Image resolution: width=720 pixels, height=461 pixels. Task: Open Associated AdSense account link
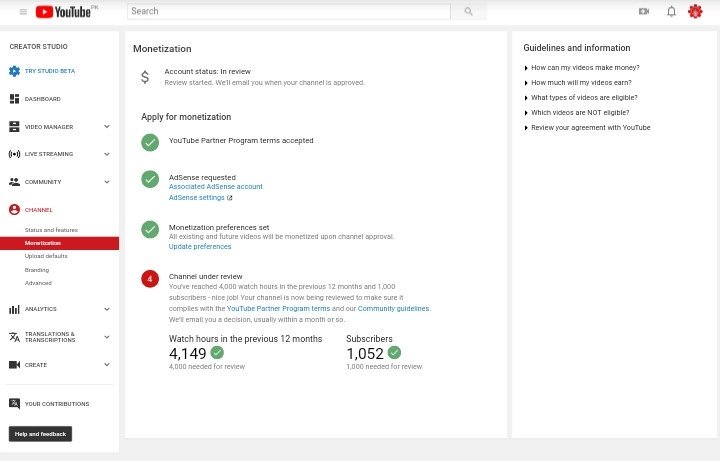[x=216, y=187]
